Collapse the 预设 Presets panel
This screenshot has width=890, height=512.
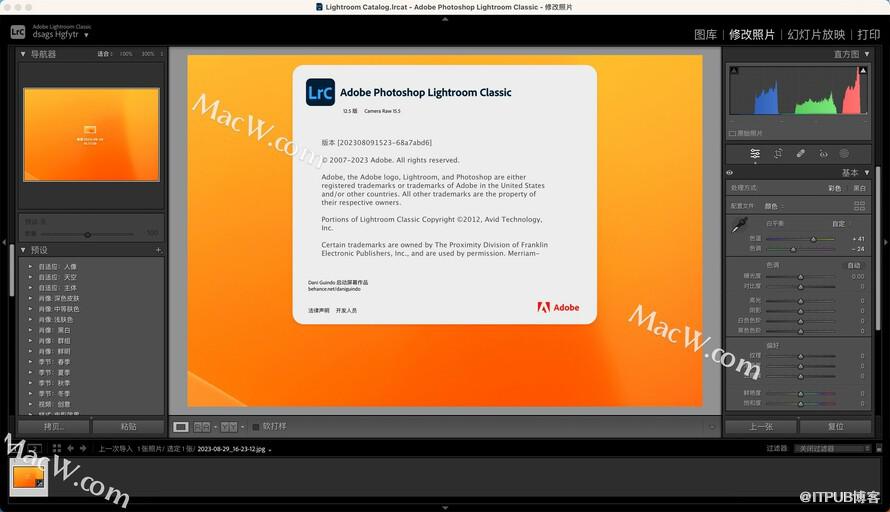tap(23, 250)
